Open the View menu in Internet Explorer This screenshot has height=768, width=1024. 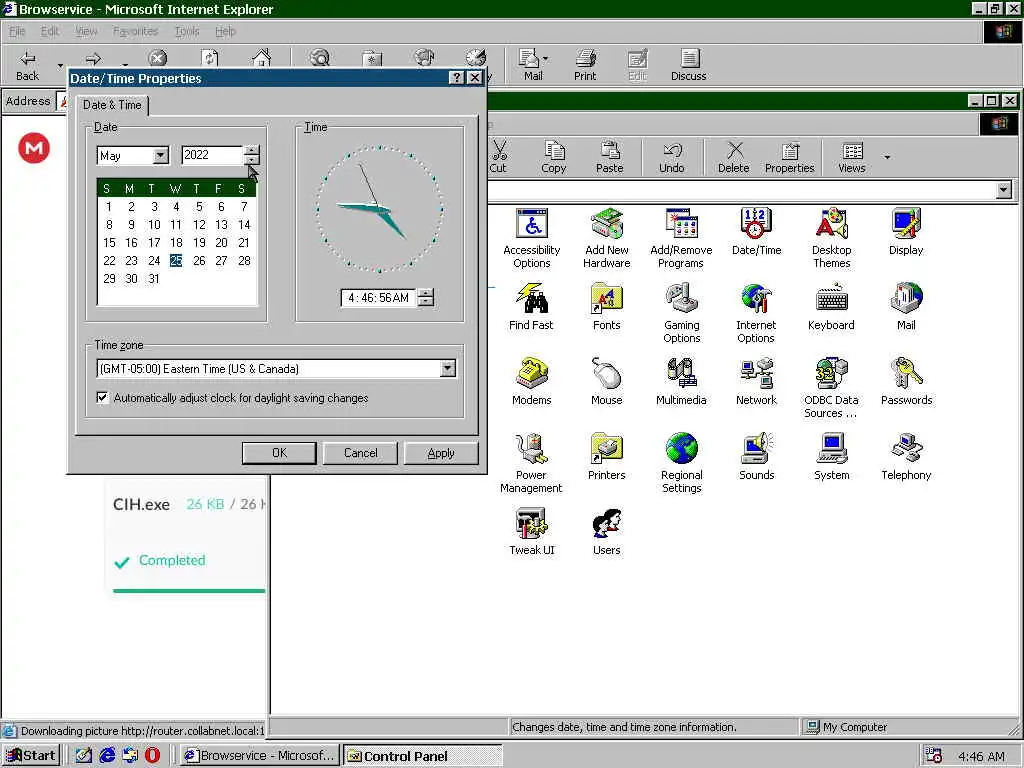86,31
